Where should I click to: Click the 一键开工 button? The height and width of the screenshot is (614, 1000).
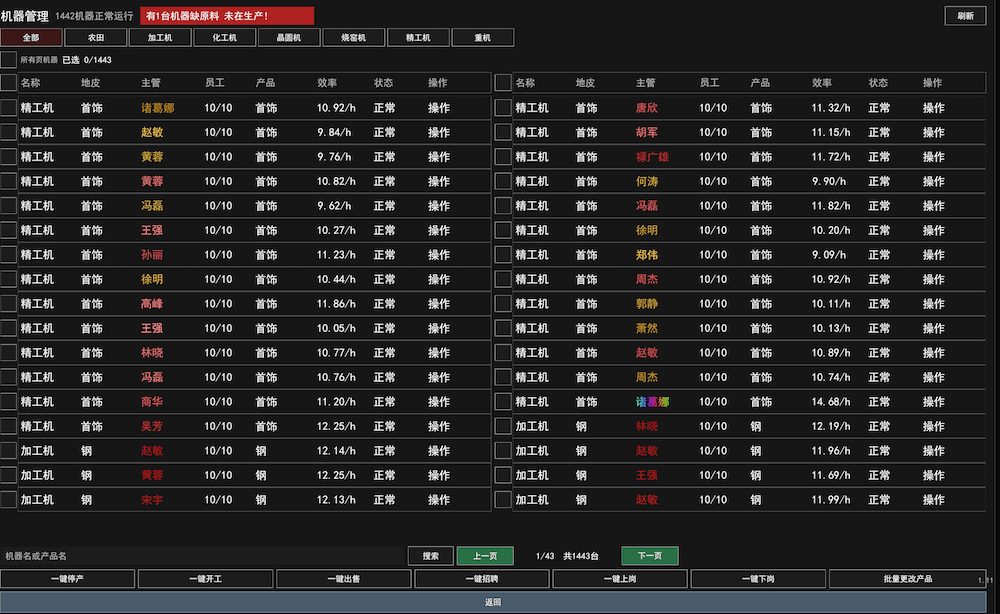205,579
